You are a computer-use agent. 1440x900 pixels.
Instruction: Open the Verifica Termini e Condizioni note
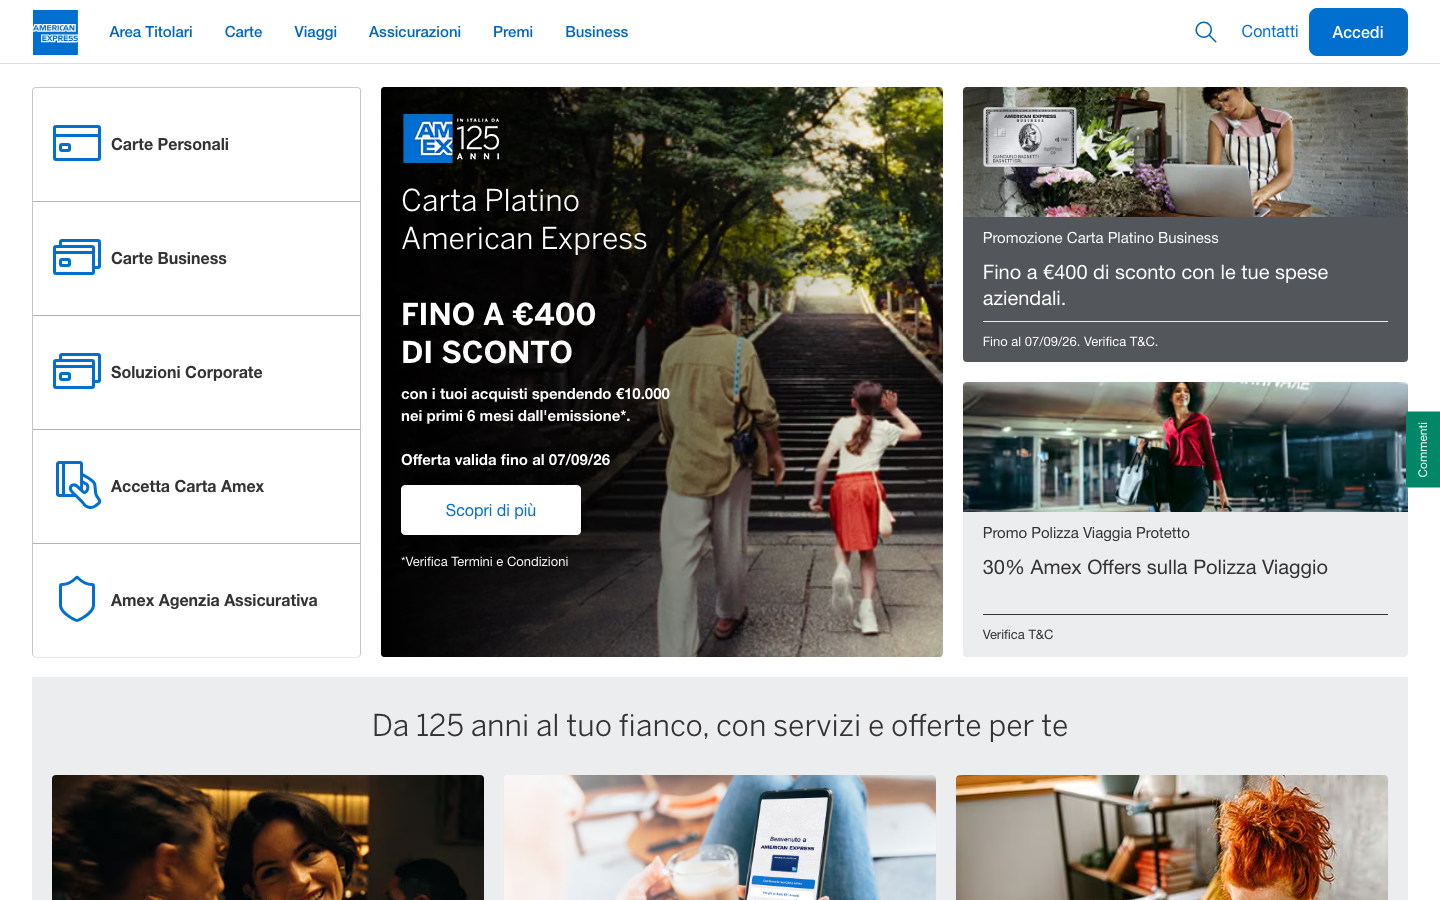[x=485, y=562]
